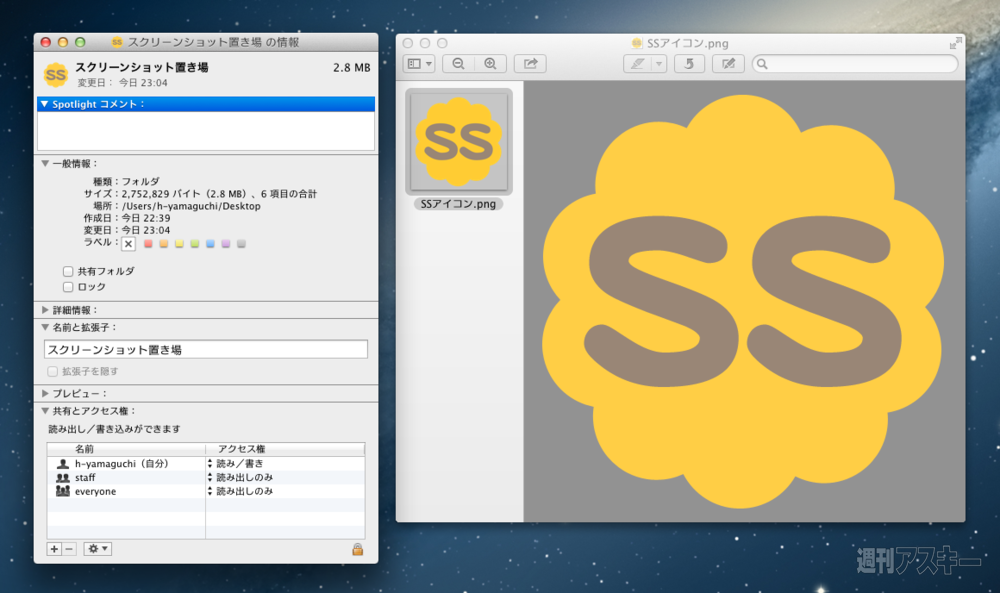1000x593 pixels.
Task: Open the annotate tool dropdown arrow
Action: point(659,64)
